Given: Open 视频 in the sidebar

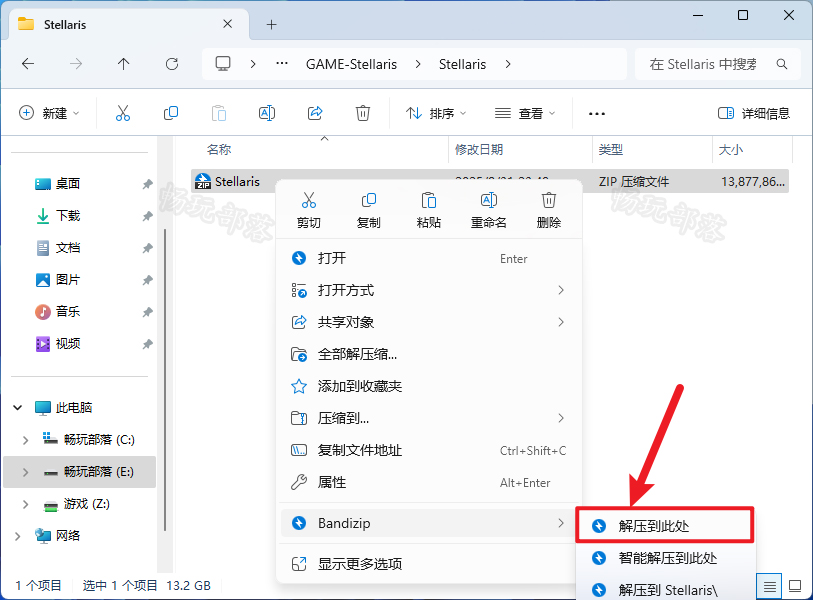Looking at the screenshot, I should tap(67, 344).
